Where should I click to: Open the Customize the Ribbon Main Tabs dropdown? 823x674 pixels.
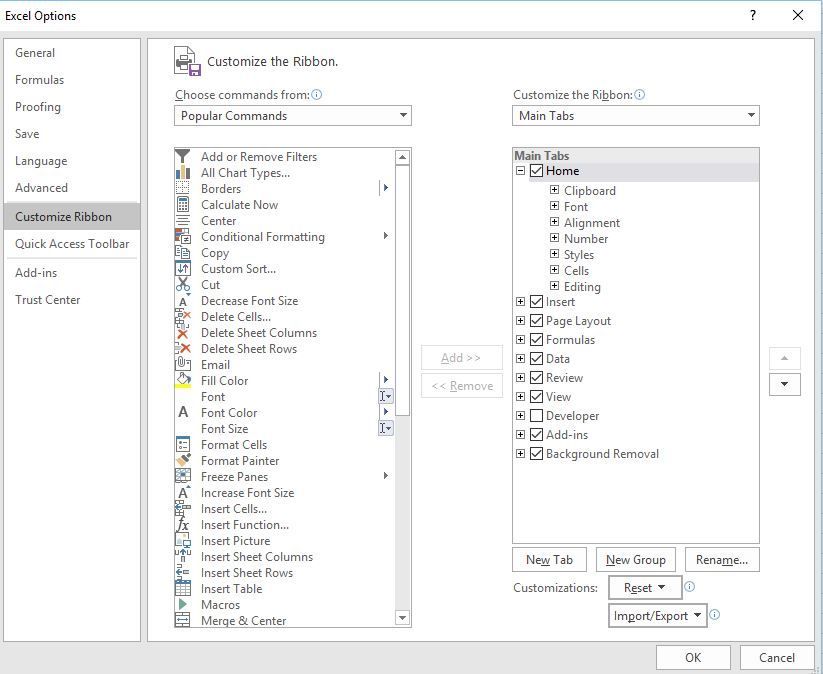pos(636,115)
